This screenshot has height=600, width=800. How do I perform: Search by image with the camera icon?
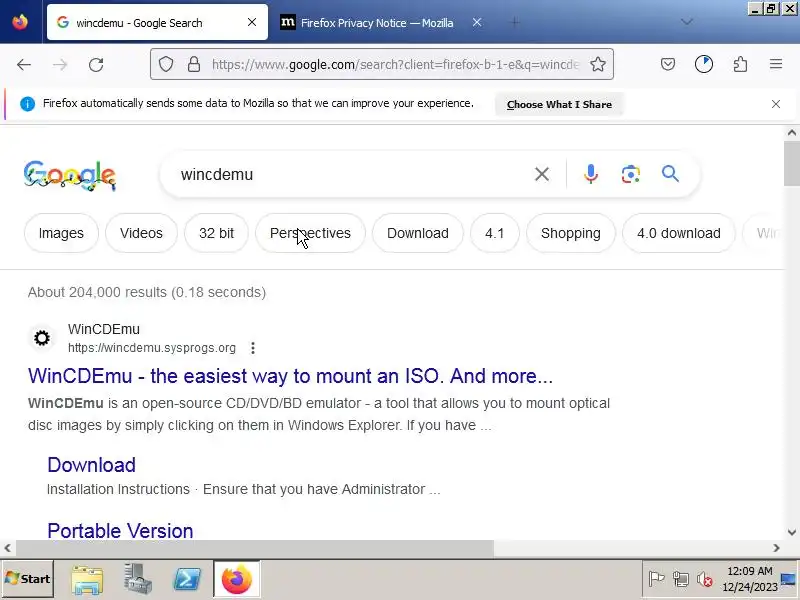pos(631,174)
